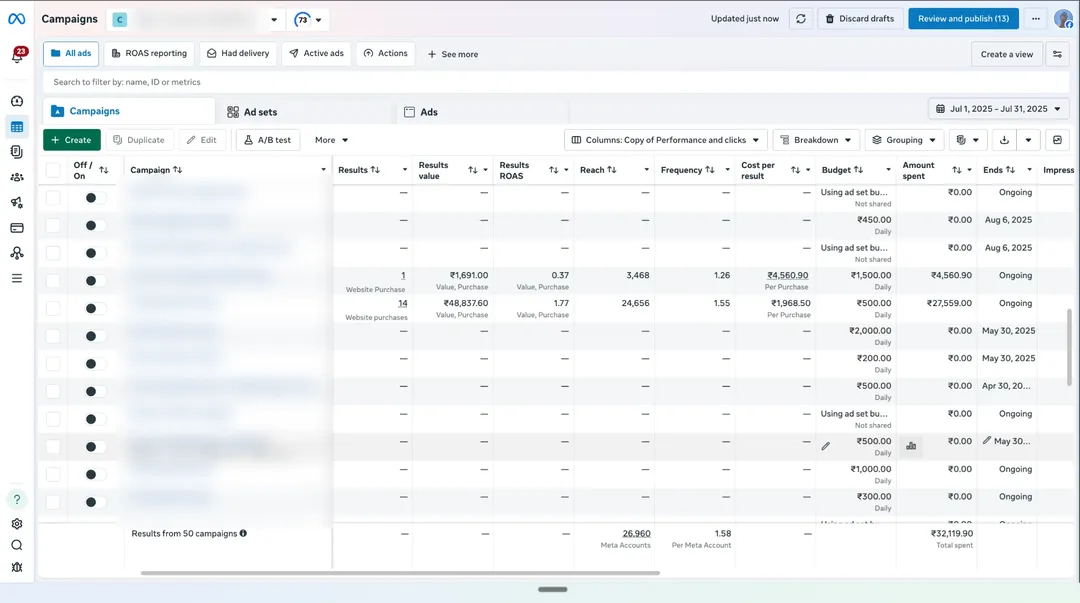The width and height of the screenshot is (1080, 603).
Task: Open Ads reporting pages icon in sidebar
Action: click(x=17, y=152)
